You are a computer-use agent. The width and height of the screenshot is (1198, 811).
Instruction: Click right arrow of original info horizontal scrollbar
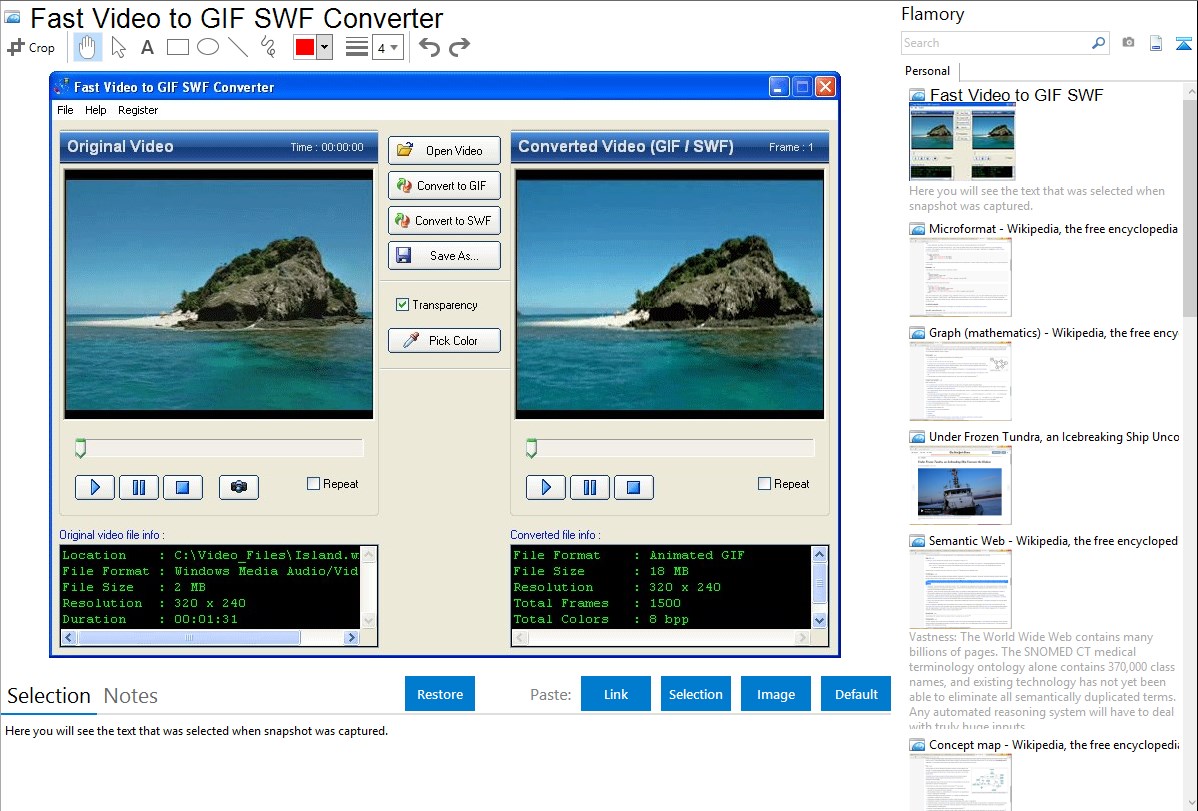[351, 637]
